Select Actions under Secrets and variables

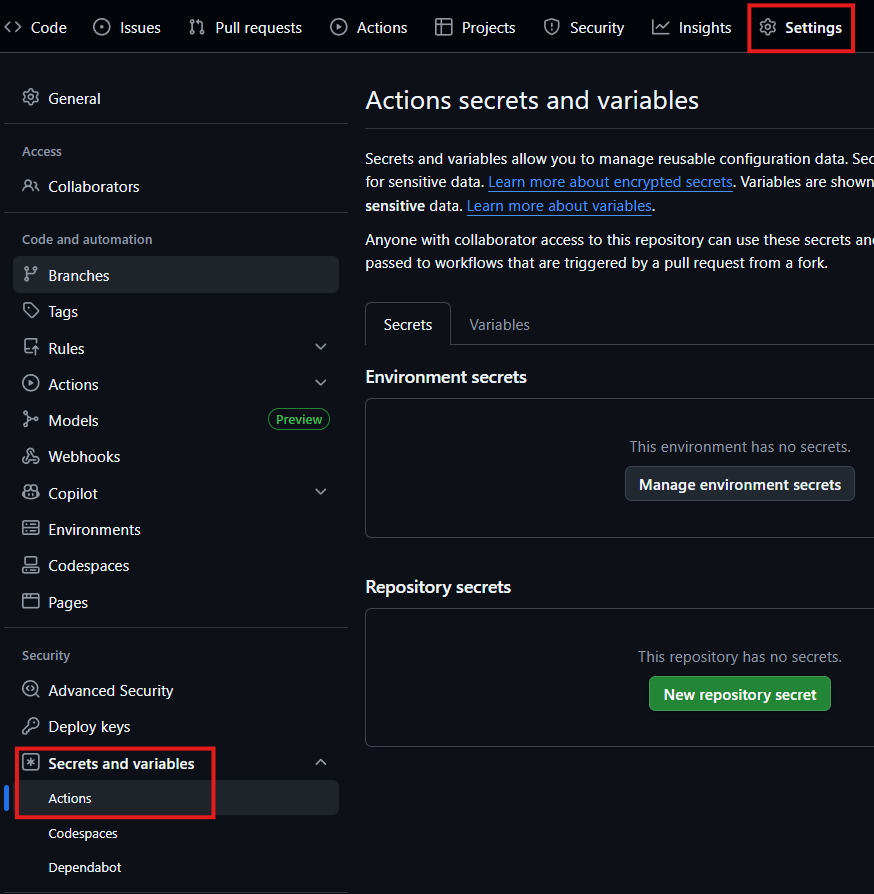tap(176, 798)
